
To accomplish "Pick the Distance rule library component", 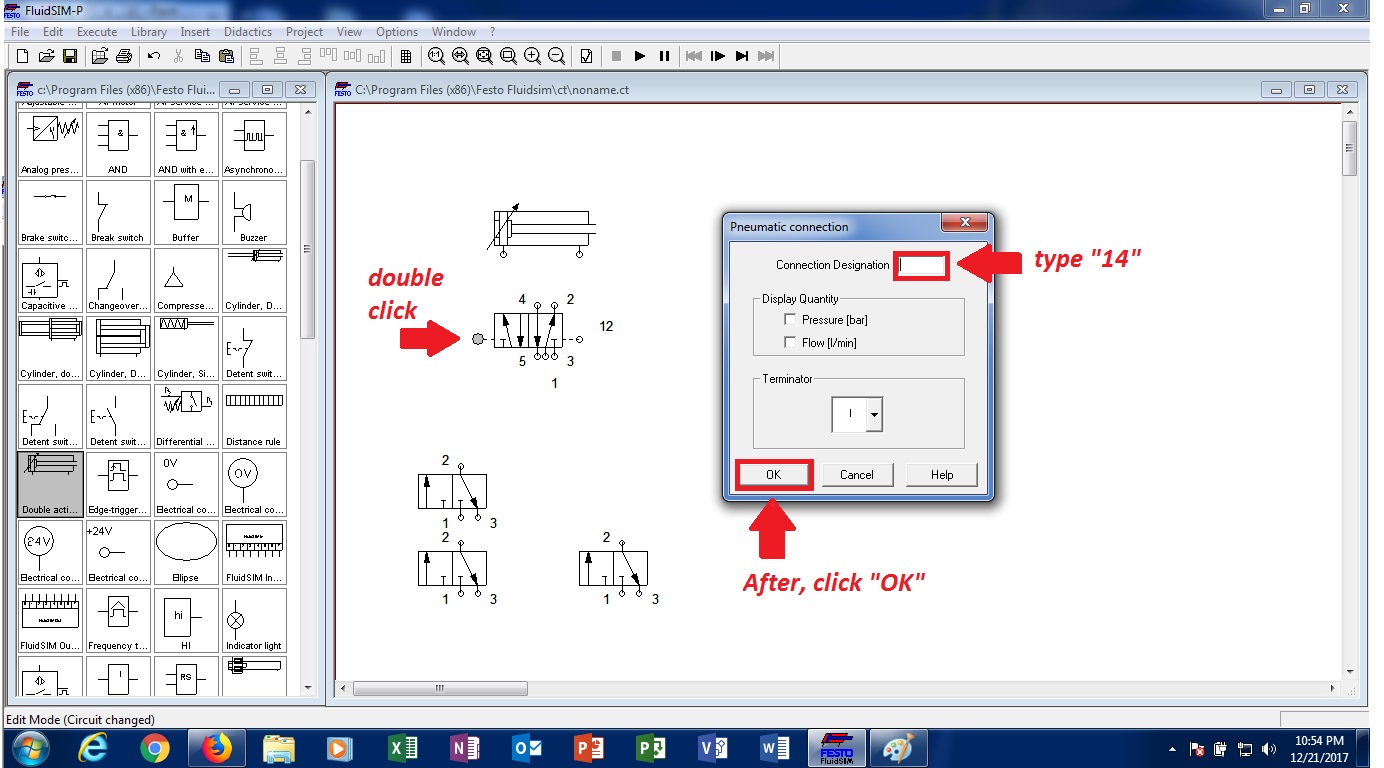I will (x=254, y=416).
